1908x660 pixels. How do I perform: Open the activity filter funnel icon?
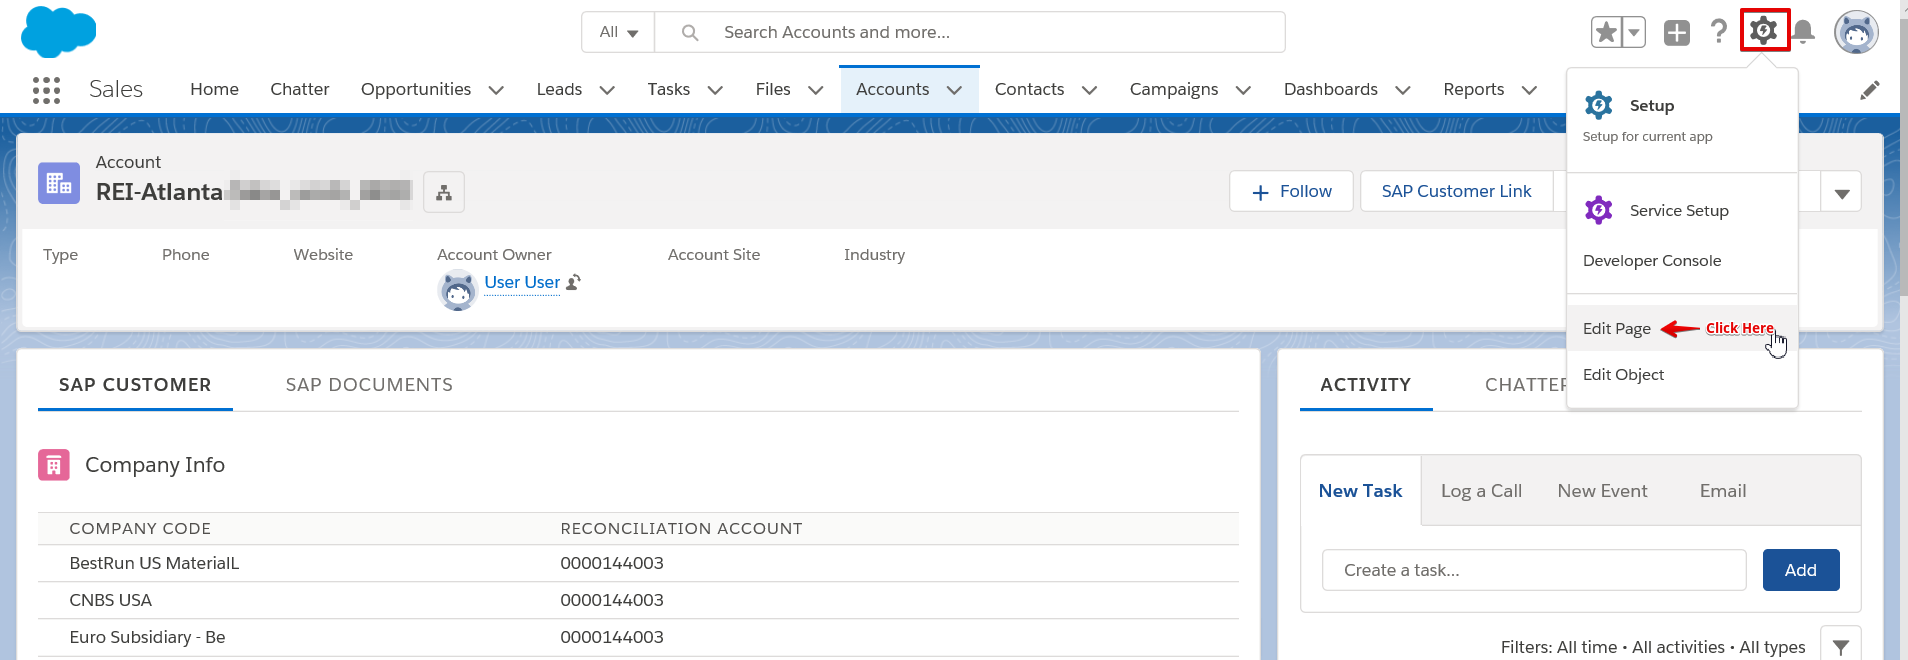pos(1841,647)
